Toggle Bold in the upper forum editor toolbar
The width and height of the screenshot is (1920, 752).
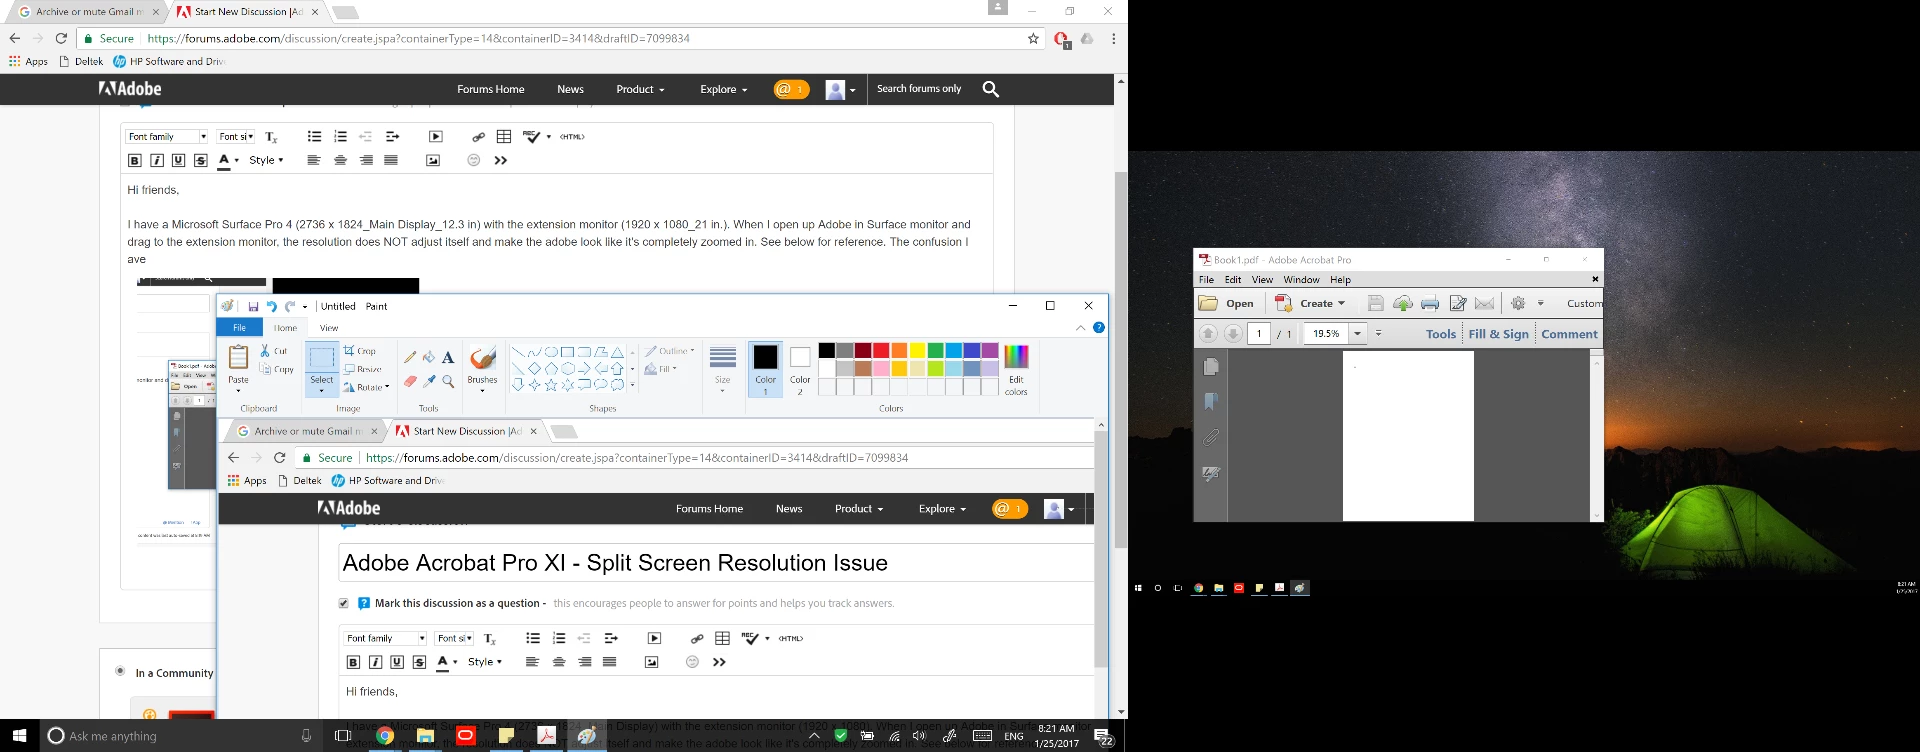(135, 160)
